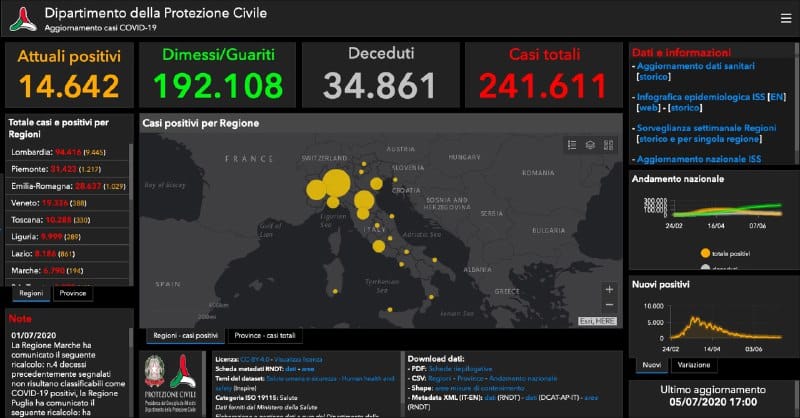The image size is (800, 418).
Task: Zoom in on the map
Action: [609, 289]
